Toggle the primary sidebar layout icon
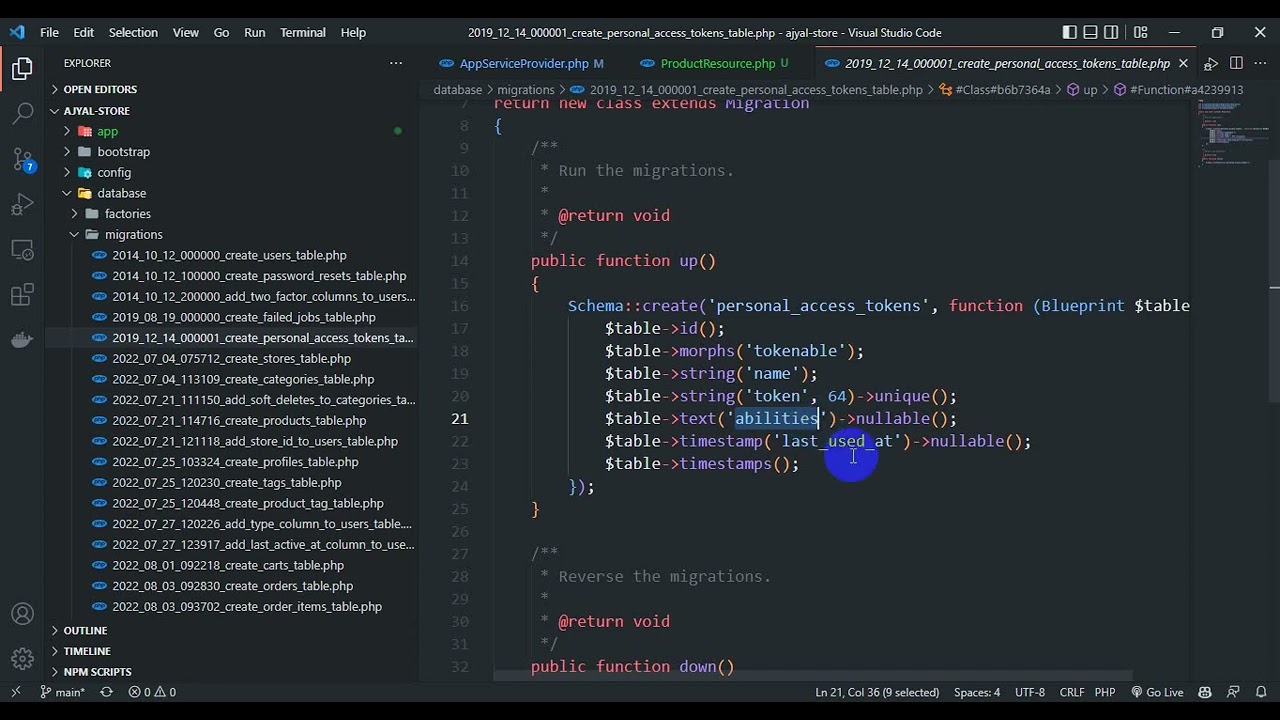The height and width of the screenshot is (720, 1280). (x=1069, y=32)
